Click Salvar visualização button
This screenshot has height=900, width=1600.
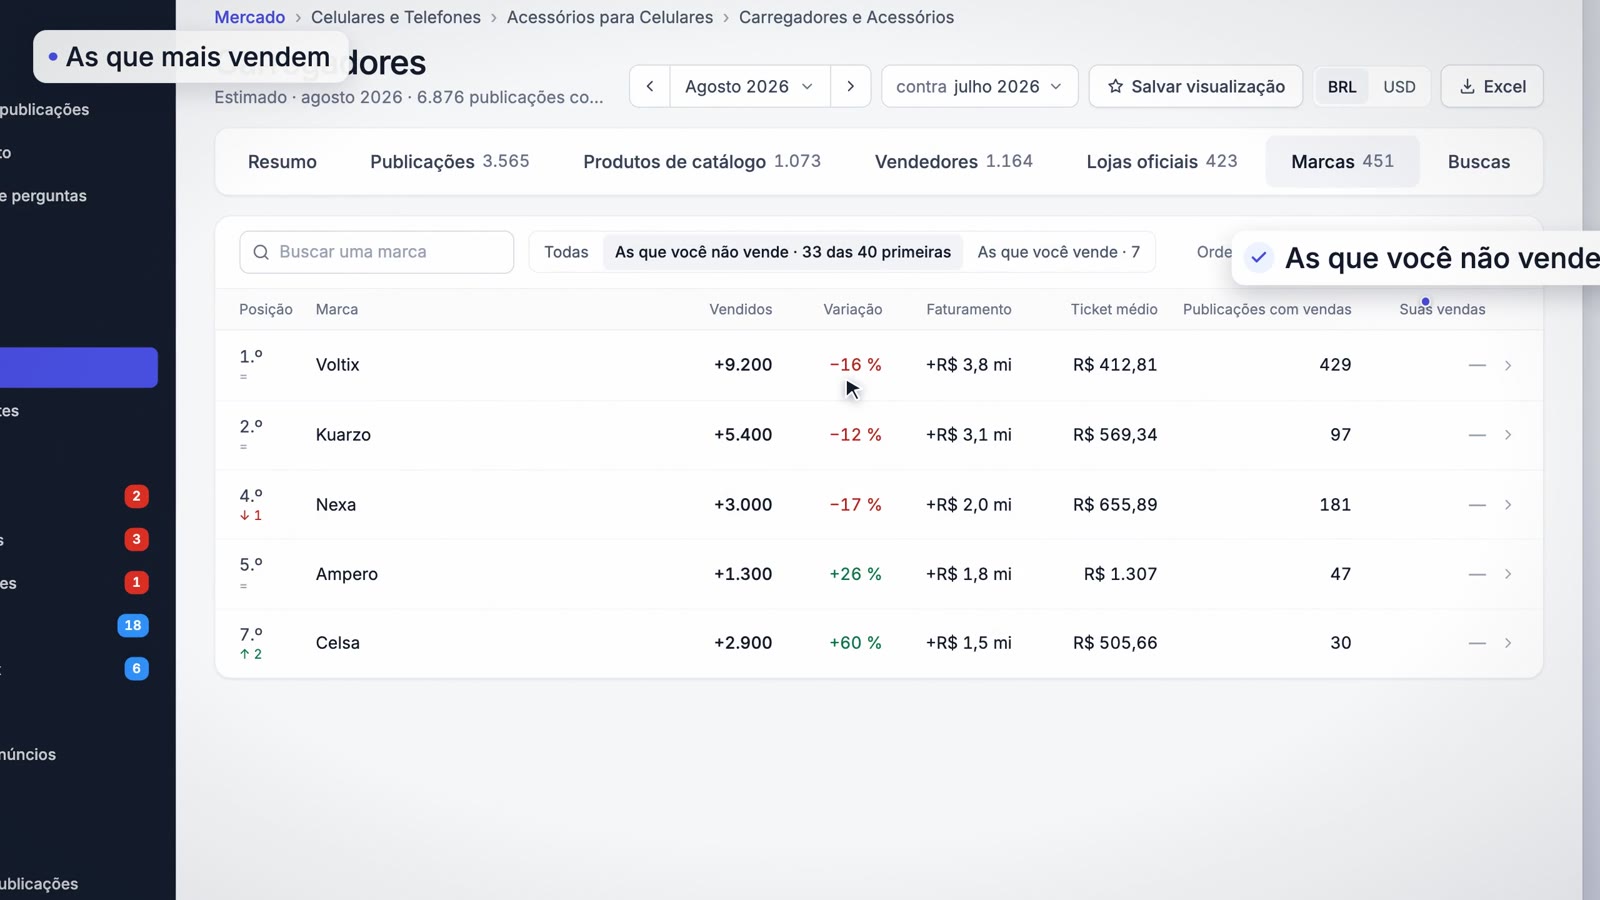coord(1196,86)
